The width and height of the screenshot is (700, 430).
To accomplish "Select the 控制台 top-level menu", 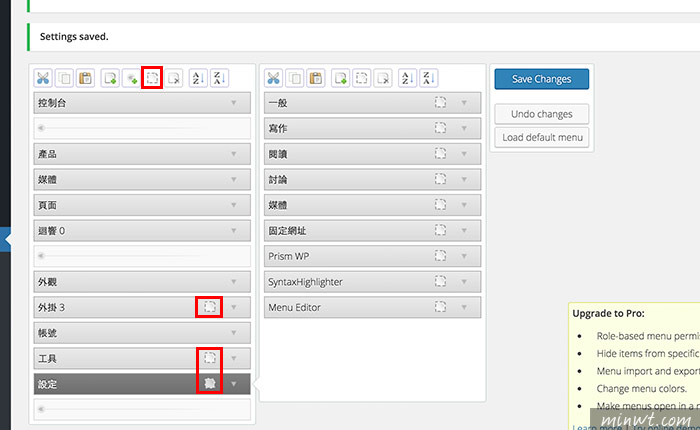I will [142, 103].
